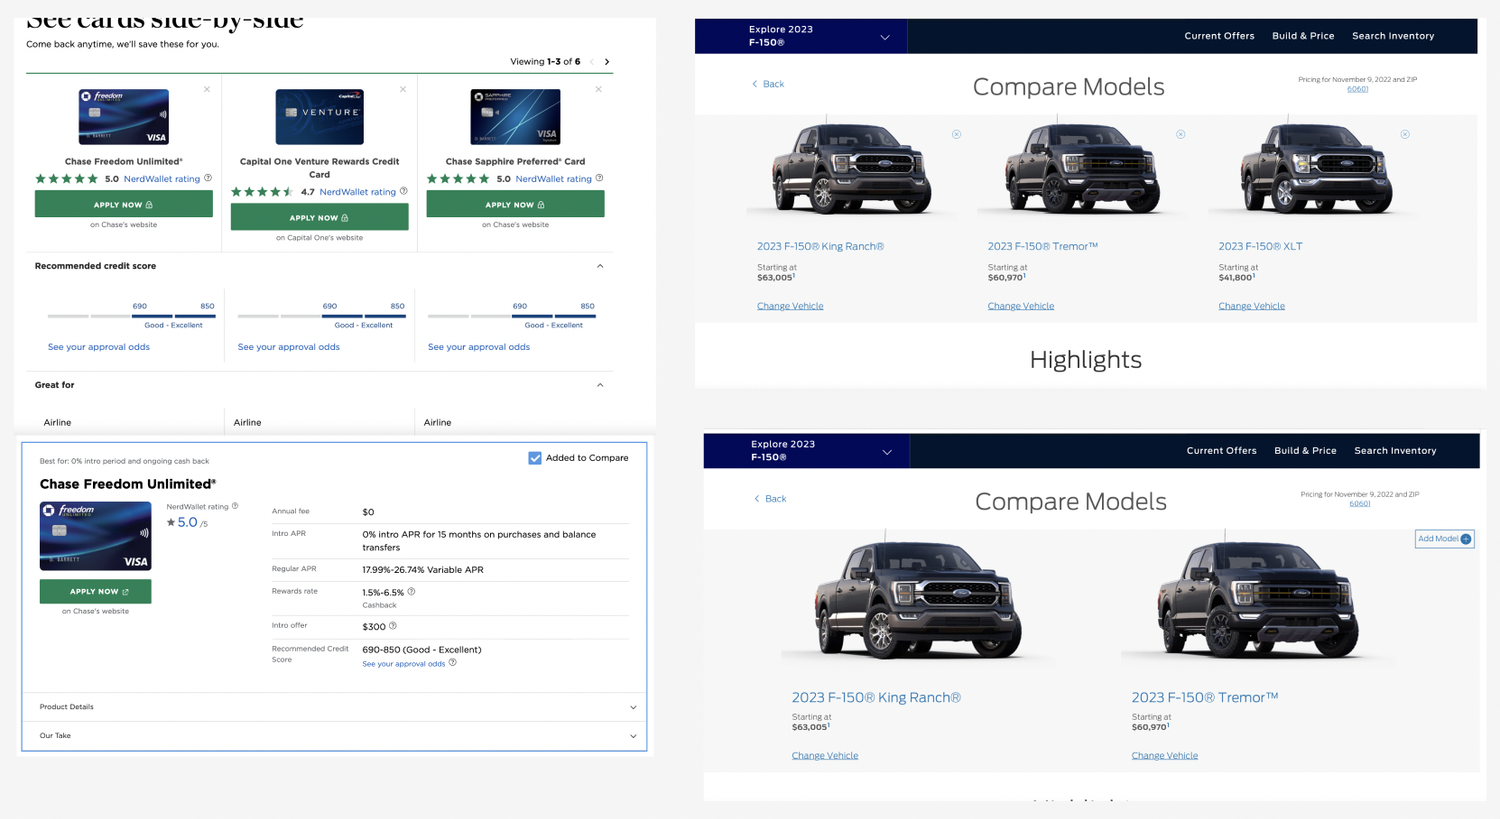1500x819 pixels.
Task: Click rewards rate info icon
Action: click(x=411, y=592)
